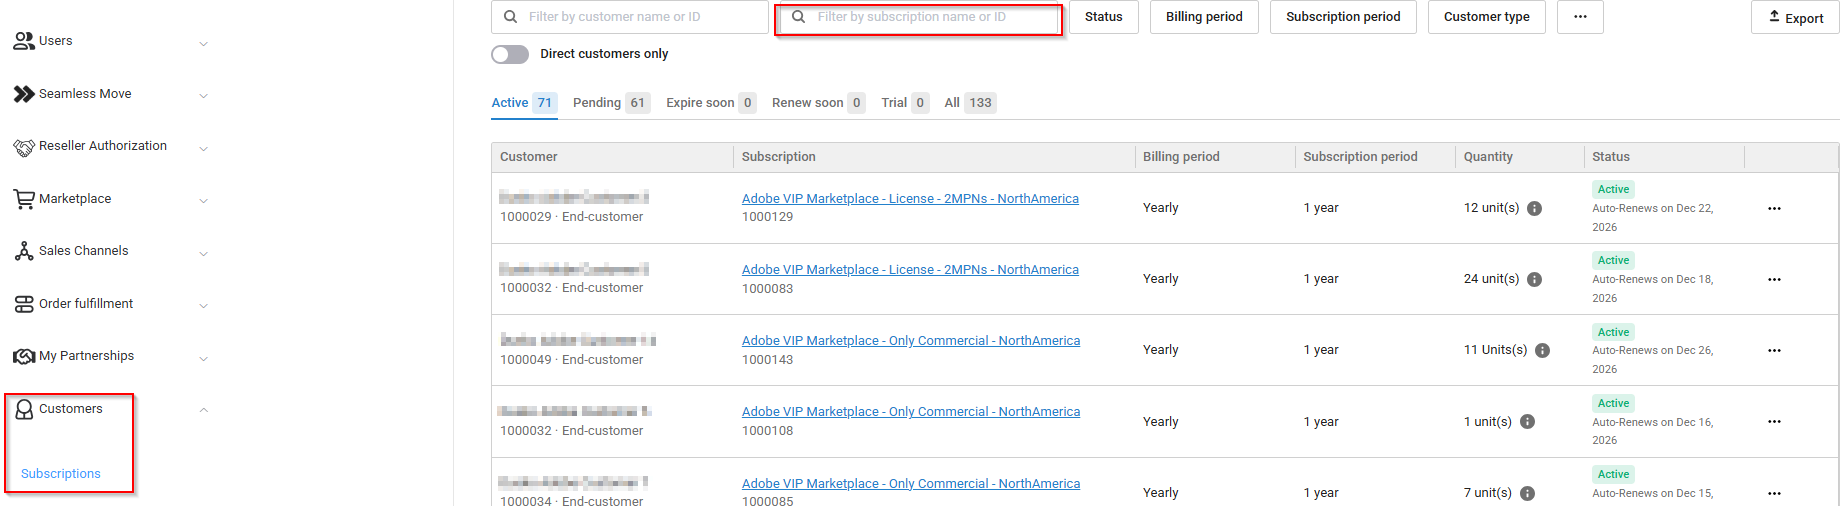Screen dimensions: 1844x506
Task: Collapse the Customers section chevron
Action: [203, 410]
